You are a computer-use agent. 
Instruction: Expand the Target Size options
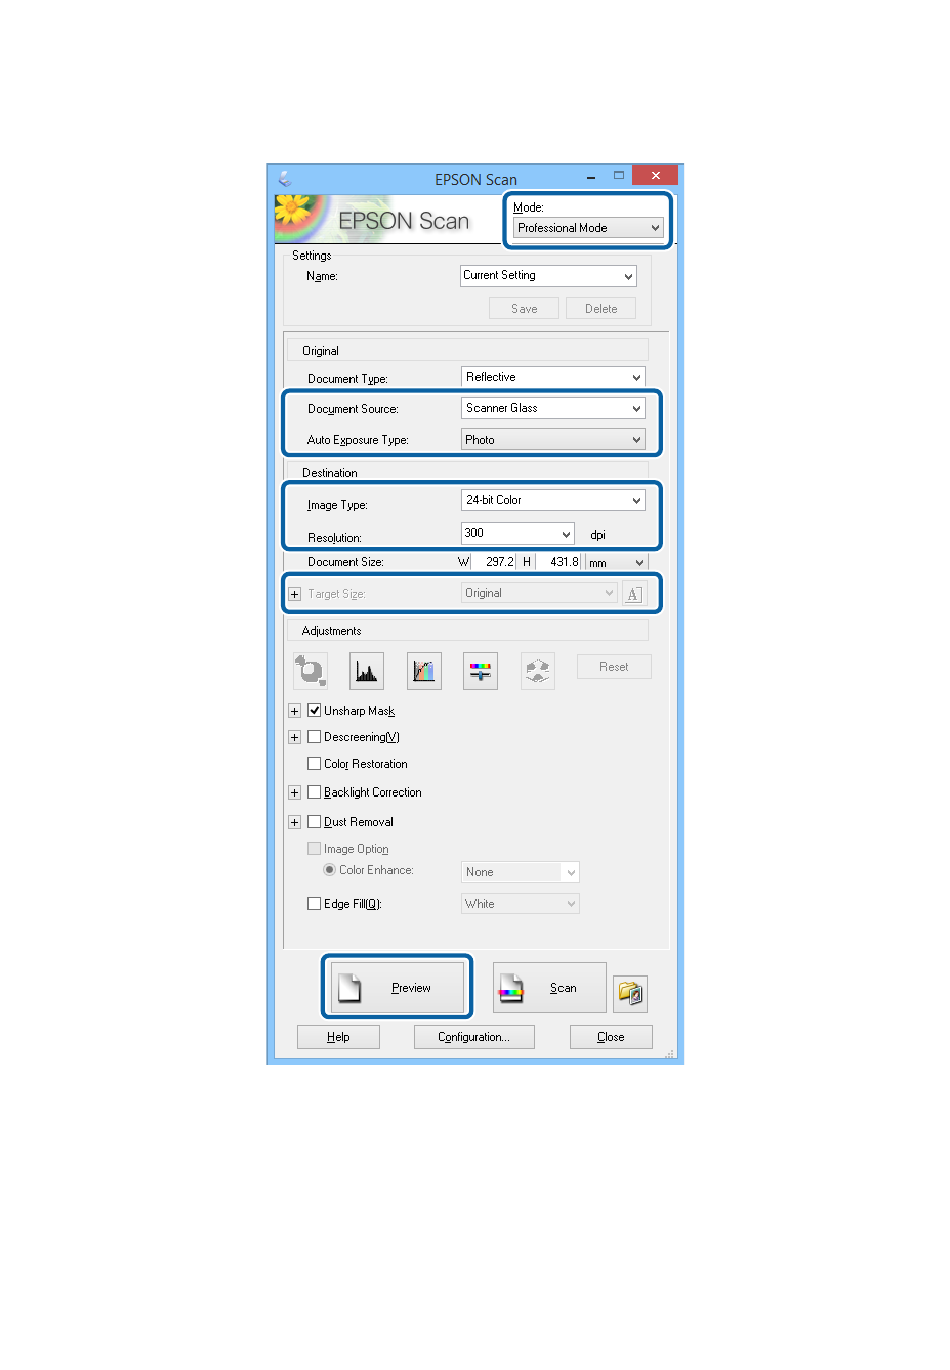pyautogui.click(x=294, y=594)
